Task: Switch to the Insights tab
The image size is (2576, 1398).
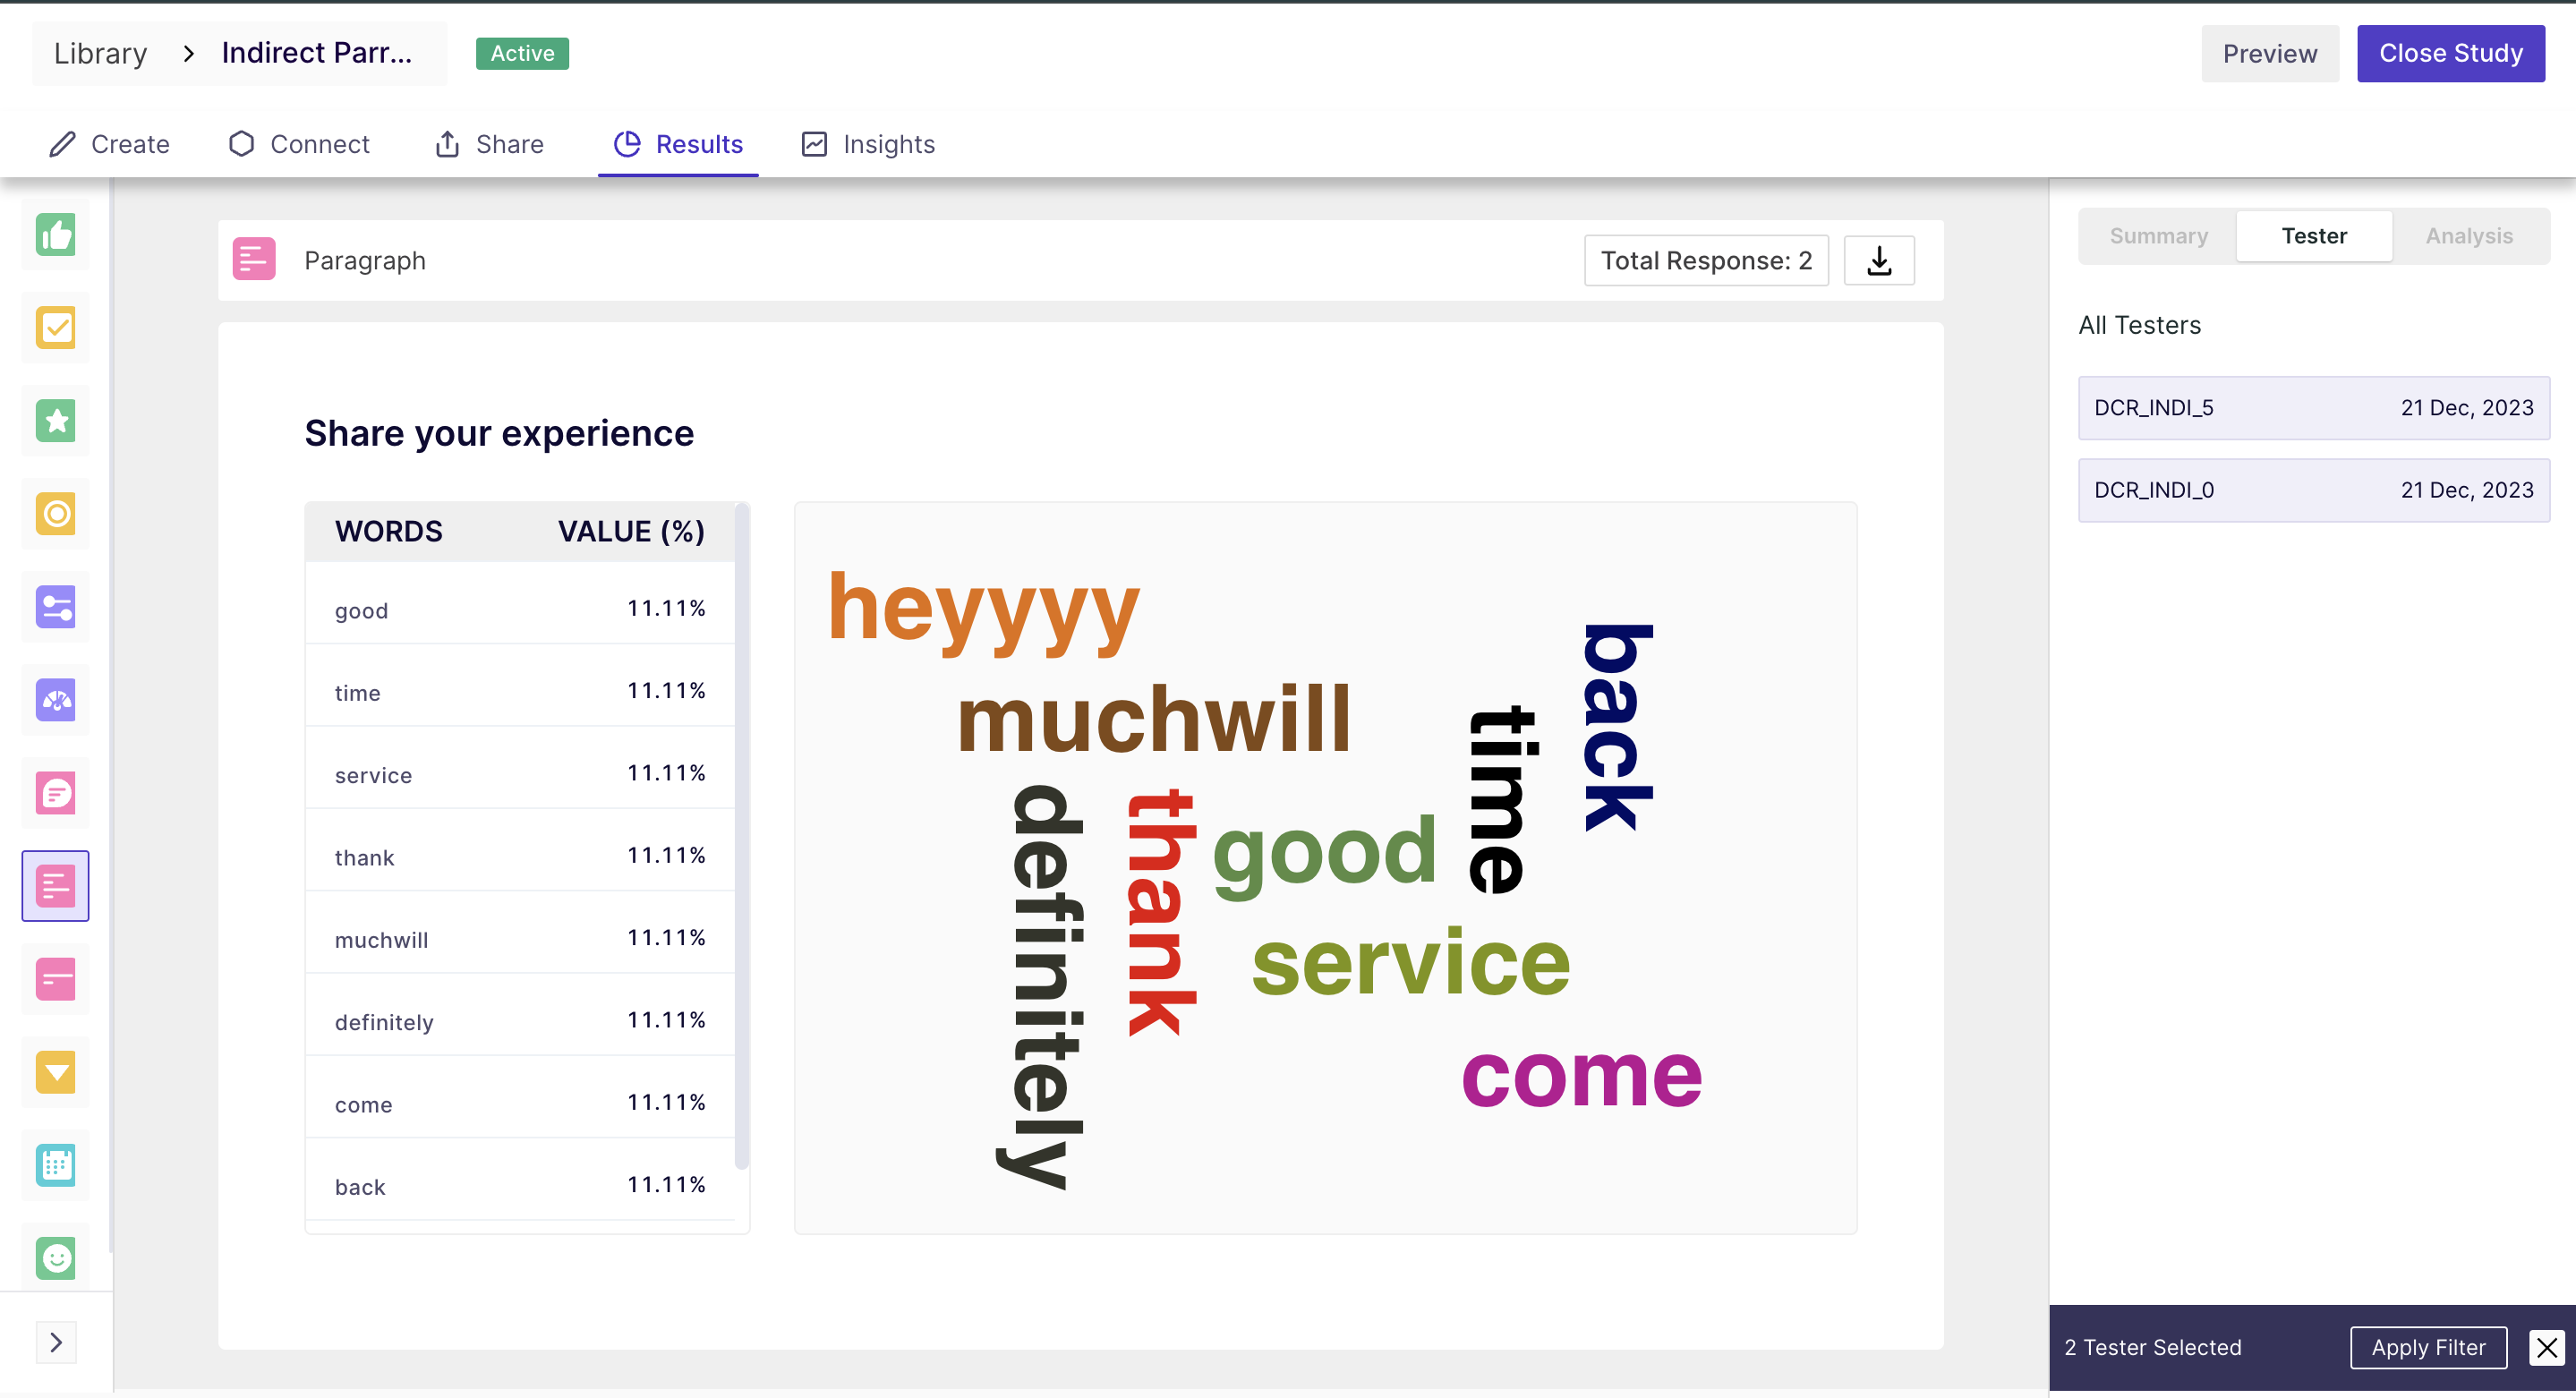Action: [868, 144]
